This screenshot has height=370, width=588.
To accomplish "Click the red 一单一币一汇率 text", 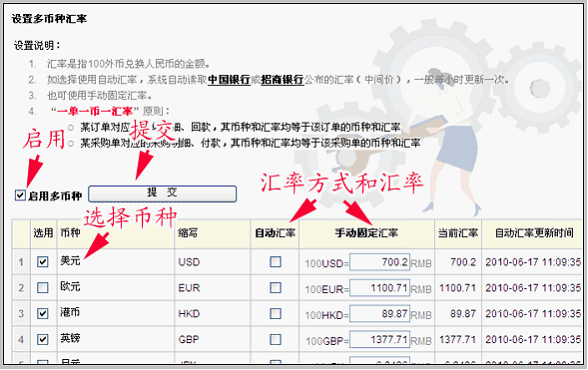I will click(95, 111).
